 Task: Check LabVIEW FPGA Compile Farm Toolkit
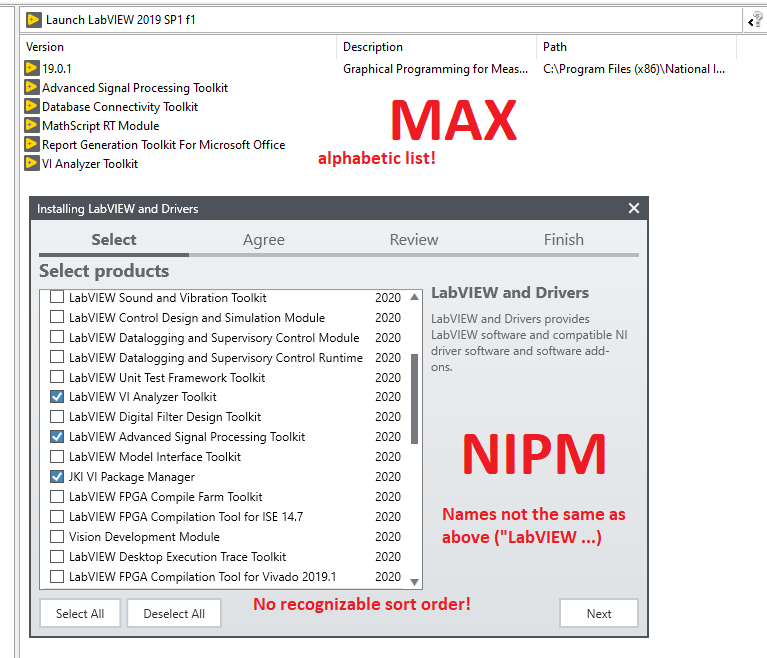[57, 497]
